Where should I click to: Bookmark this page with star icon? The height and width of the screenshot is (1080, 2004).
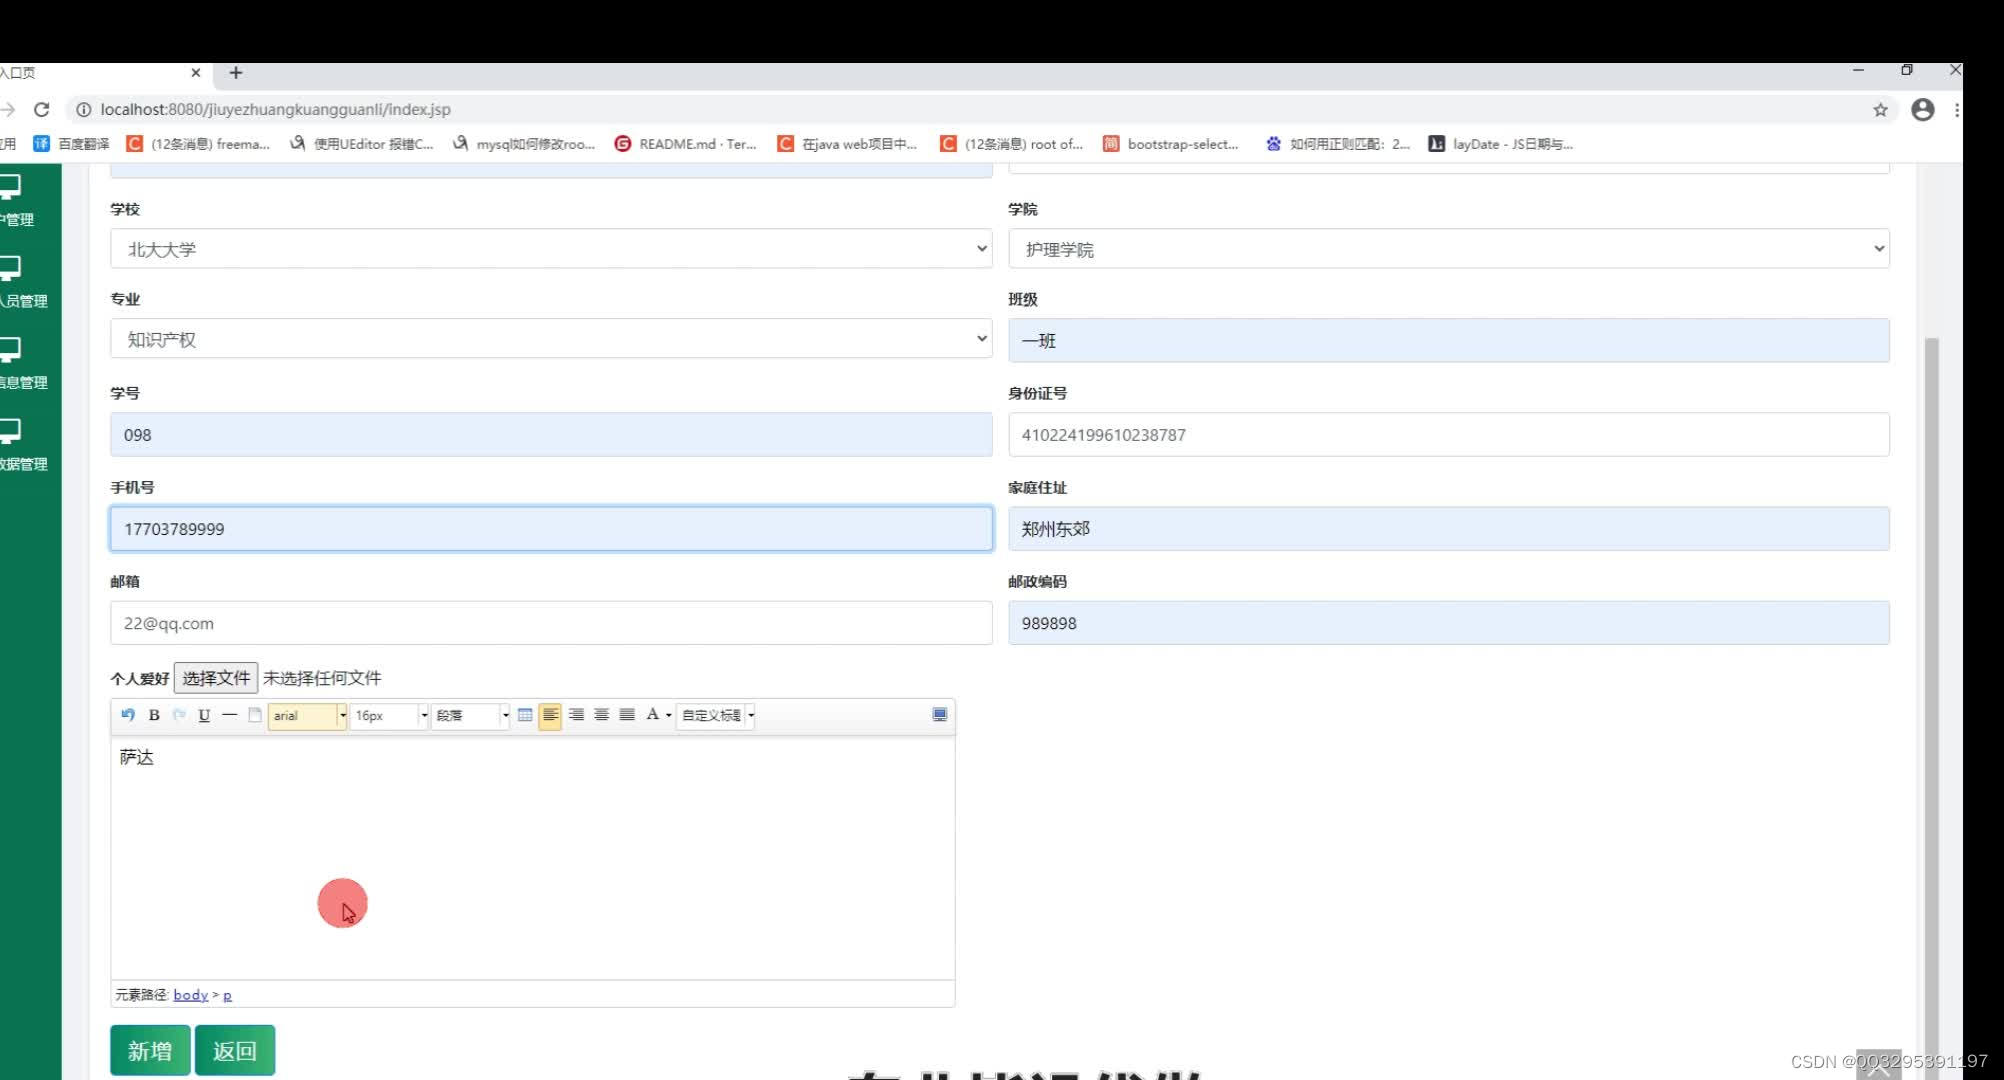click(1880, 110)
